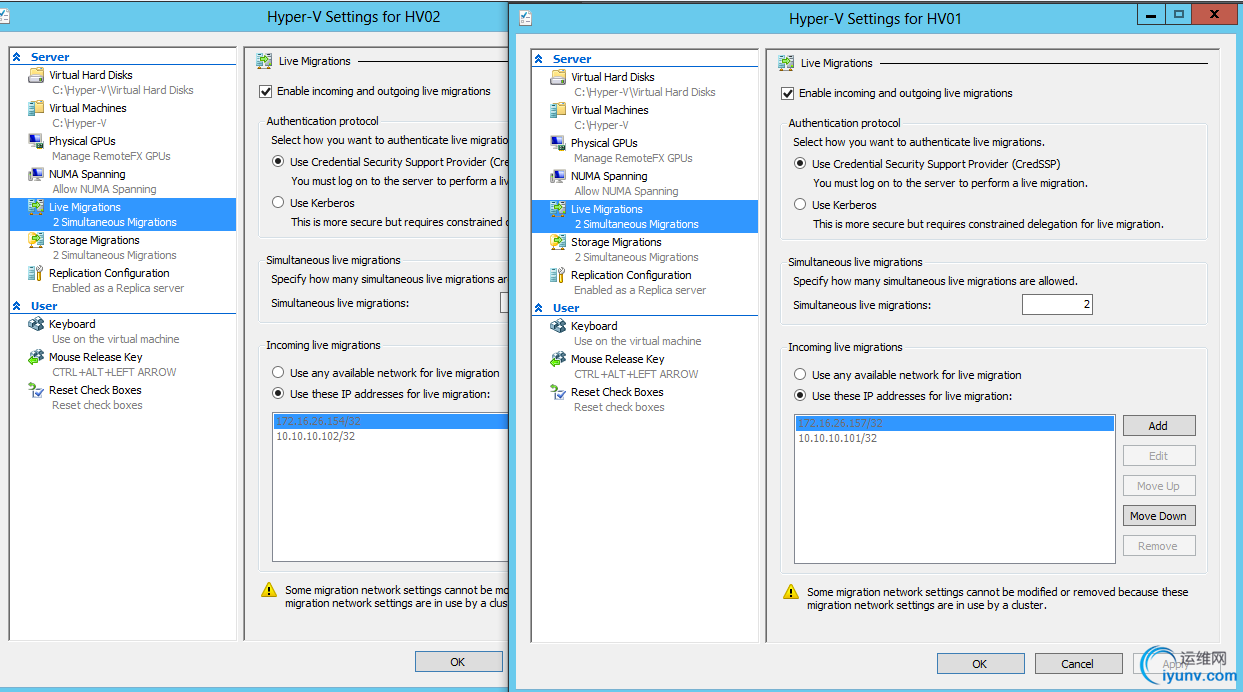Click Mouse Release Key icon in HV01 window

[558, 359]
